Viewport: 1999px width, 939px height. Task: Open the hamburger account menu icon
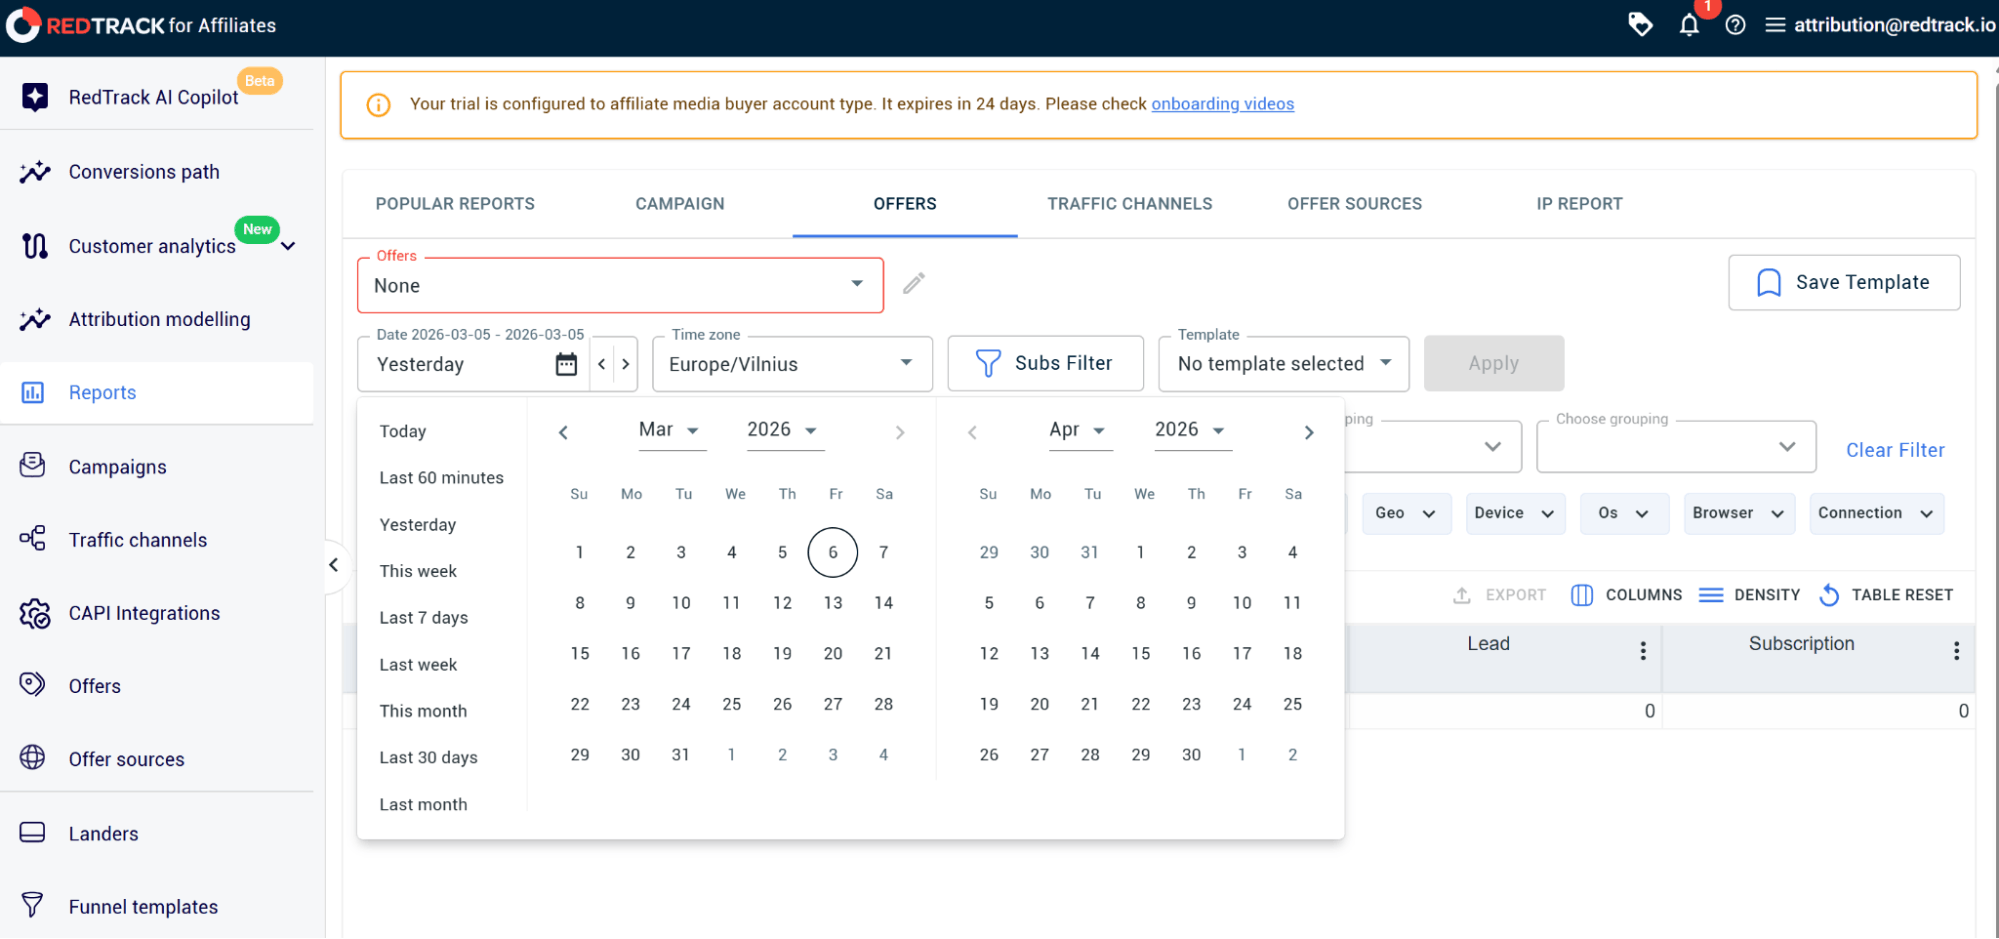(1775, 25)
